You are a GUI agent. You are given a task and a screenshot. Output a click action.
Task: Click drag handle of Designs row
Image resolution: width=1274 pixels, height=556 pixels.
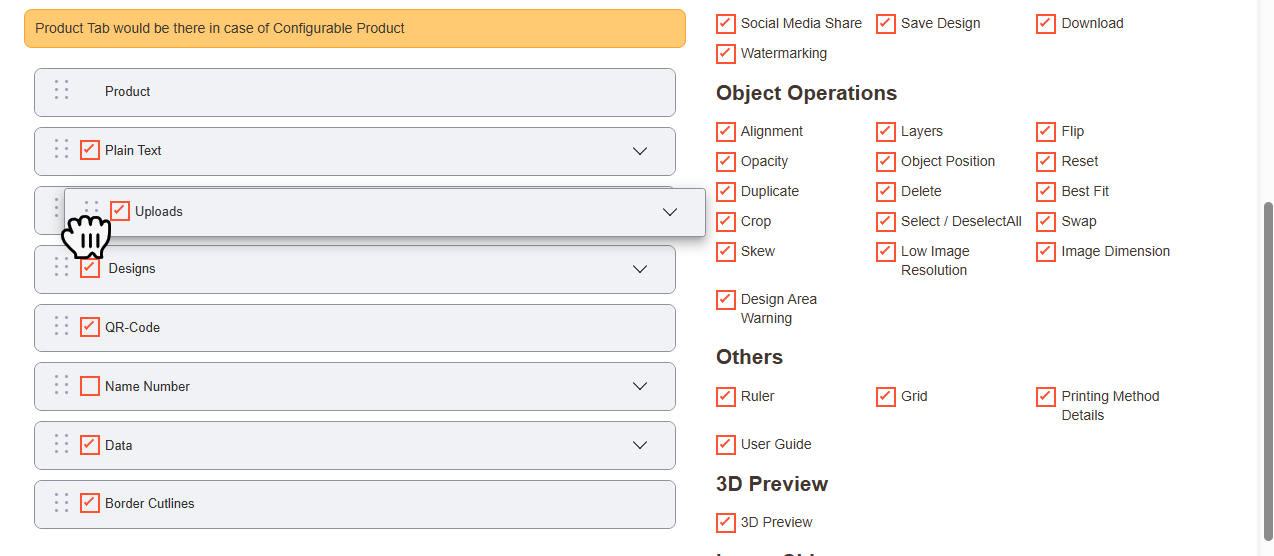pos(61,268)
